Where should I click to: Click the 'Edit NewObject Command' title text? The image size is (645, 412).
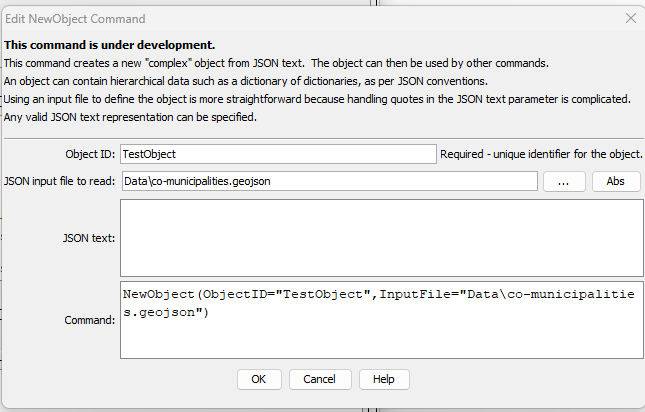click(75, 19)
